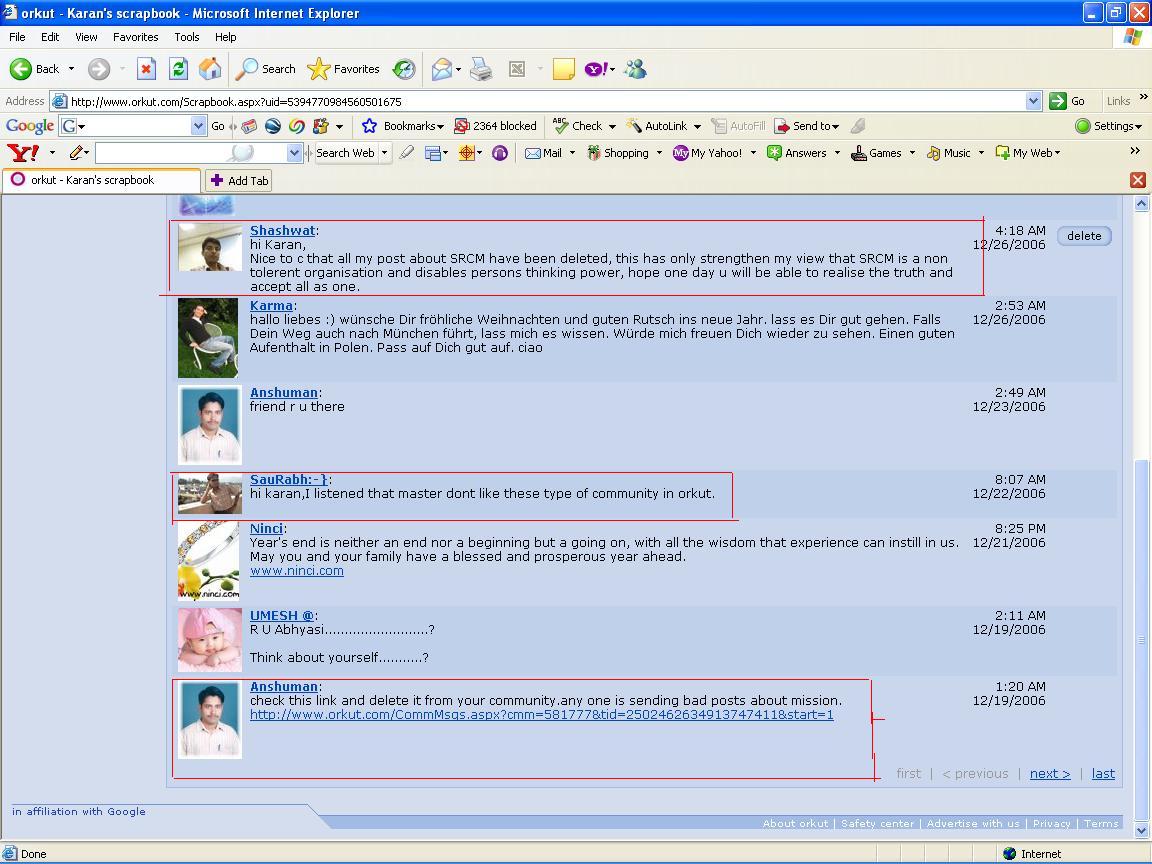Expand Yahoo toolbar overflow chevron
This screenshot has height=864, width=1152.
click(1135, 151)
